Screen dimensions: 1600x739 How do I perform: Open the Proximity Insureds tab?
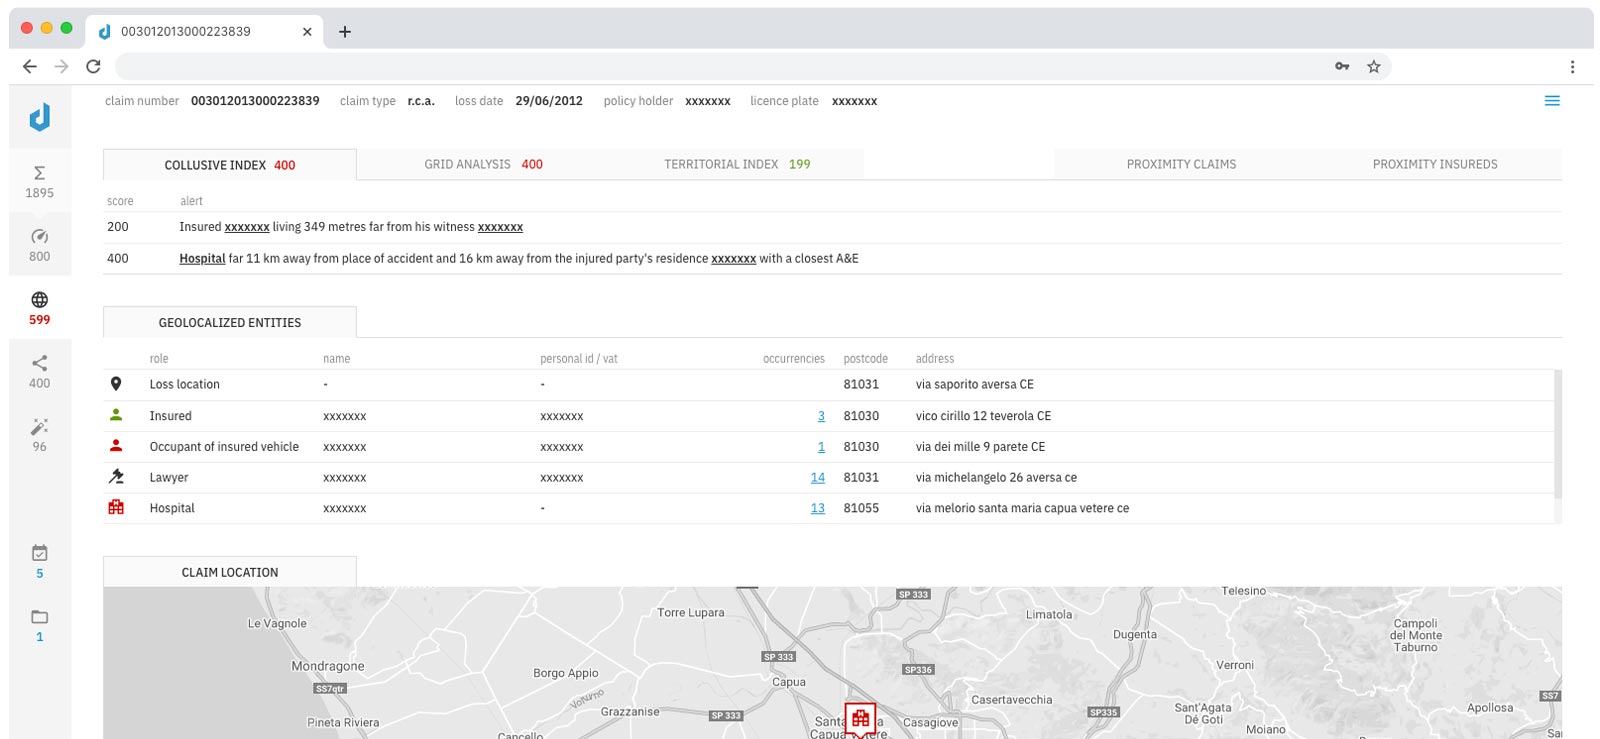[1435, 164]
